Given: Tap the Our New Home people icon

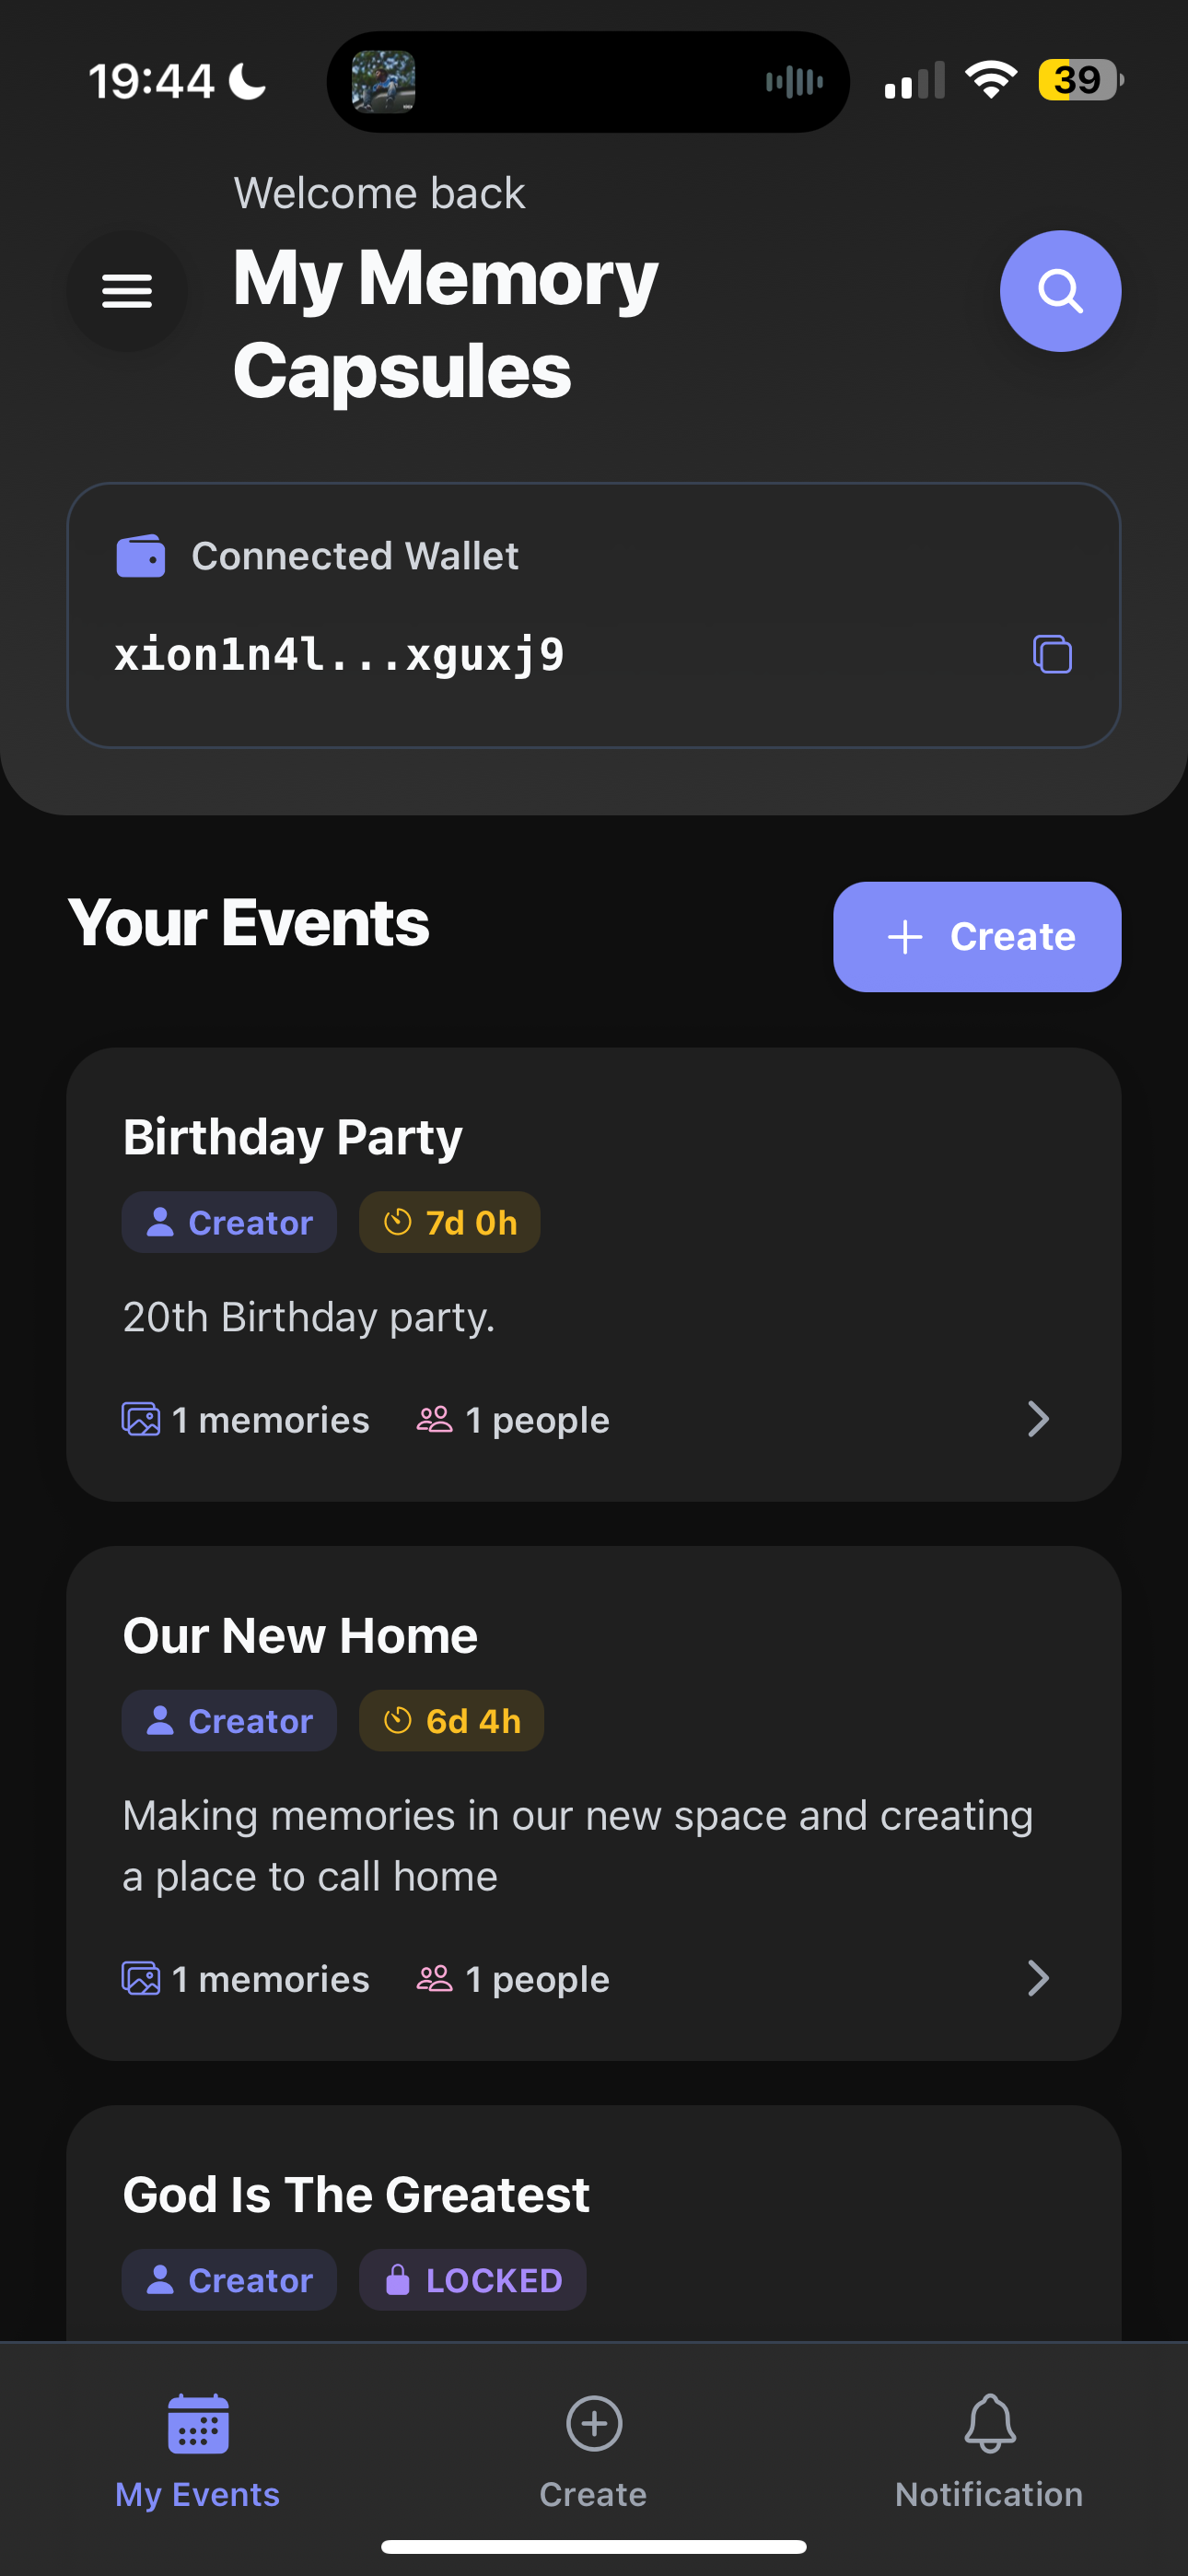Looking at the screenshot, I should [x=435, y=1978].
